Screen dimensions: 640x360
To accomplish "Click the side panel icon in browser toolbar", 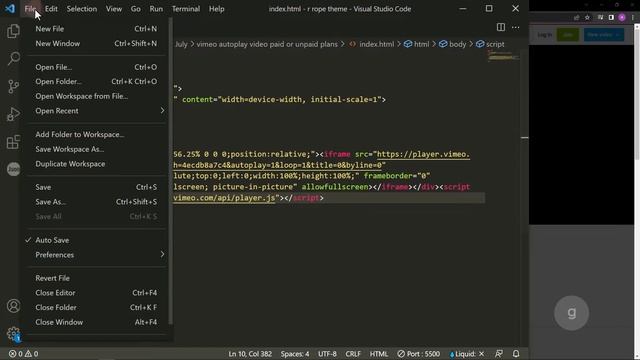I will click(x=611, y=18).
